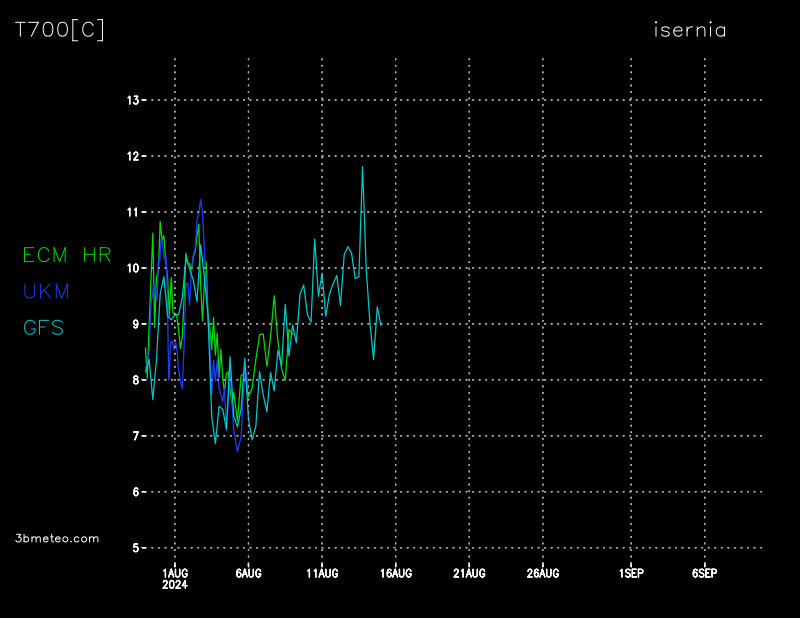800x618 pixels.
Task: Click the GFS legend entry
Action: [x=43, y=327]
